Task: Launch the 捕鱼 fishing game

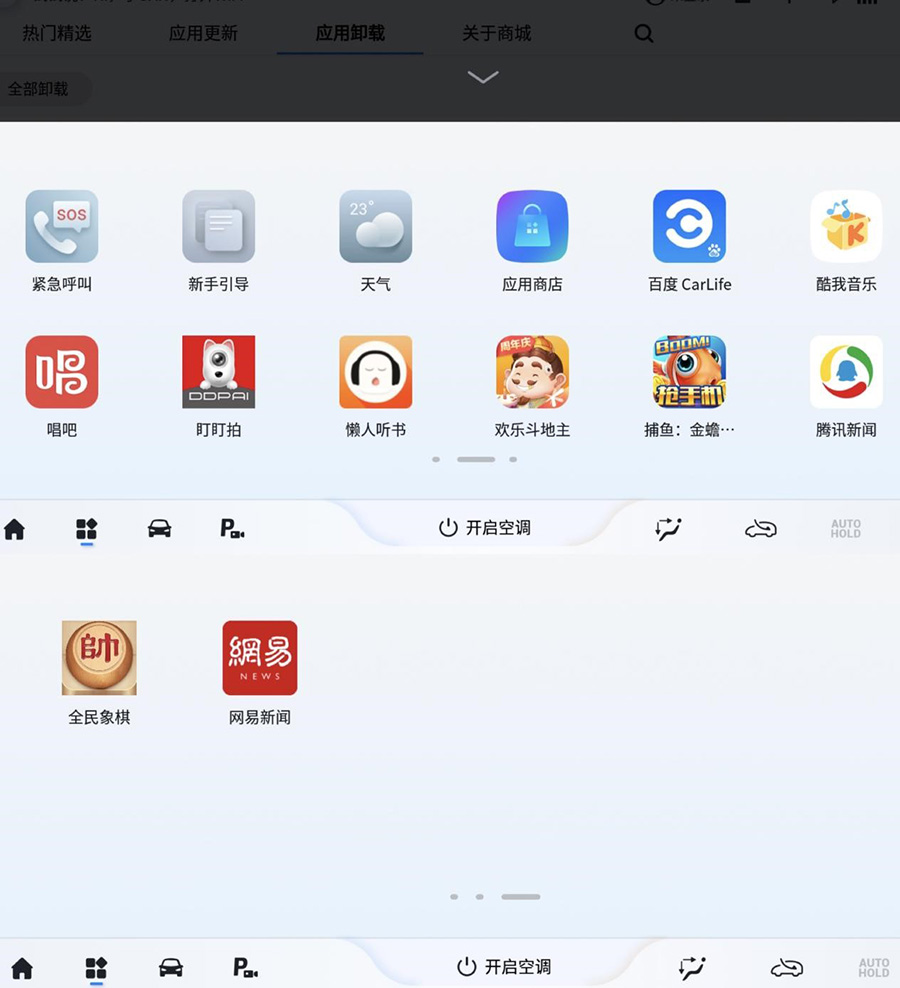Action: pyautogui.click(x=689, y=372)
